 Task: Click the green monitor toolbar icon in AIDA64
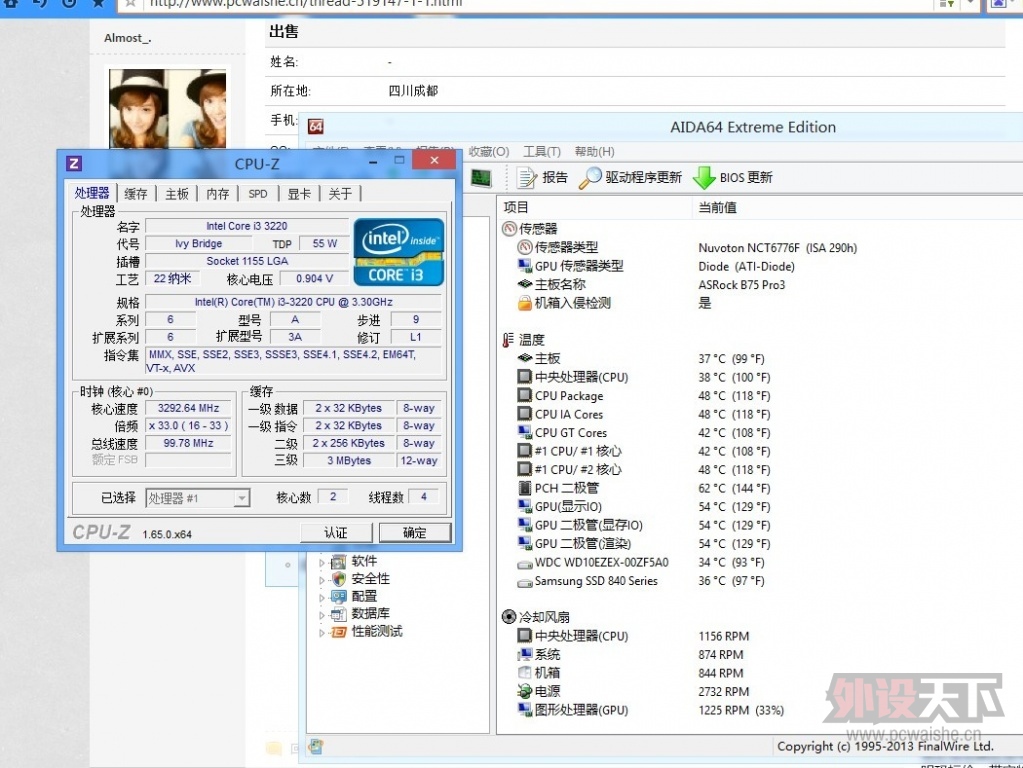point(481,177)
